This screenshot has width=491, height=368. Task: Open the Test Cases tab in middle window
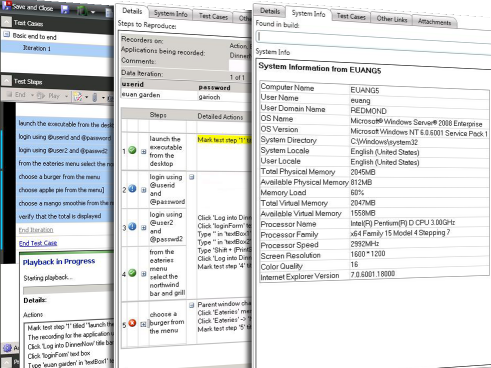point(213,16)
